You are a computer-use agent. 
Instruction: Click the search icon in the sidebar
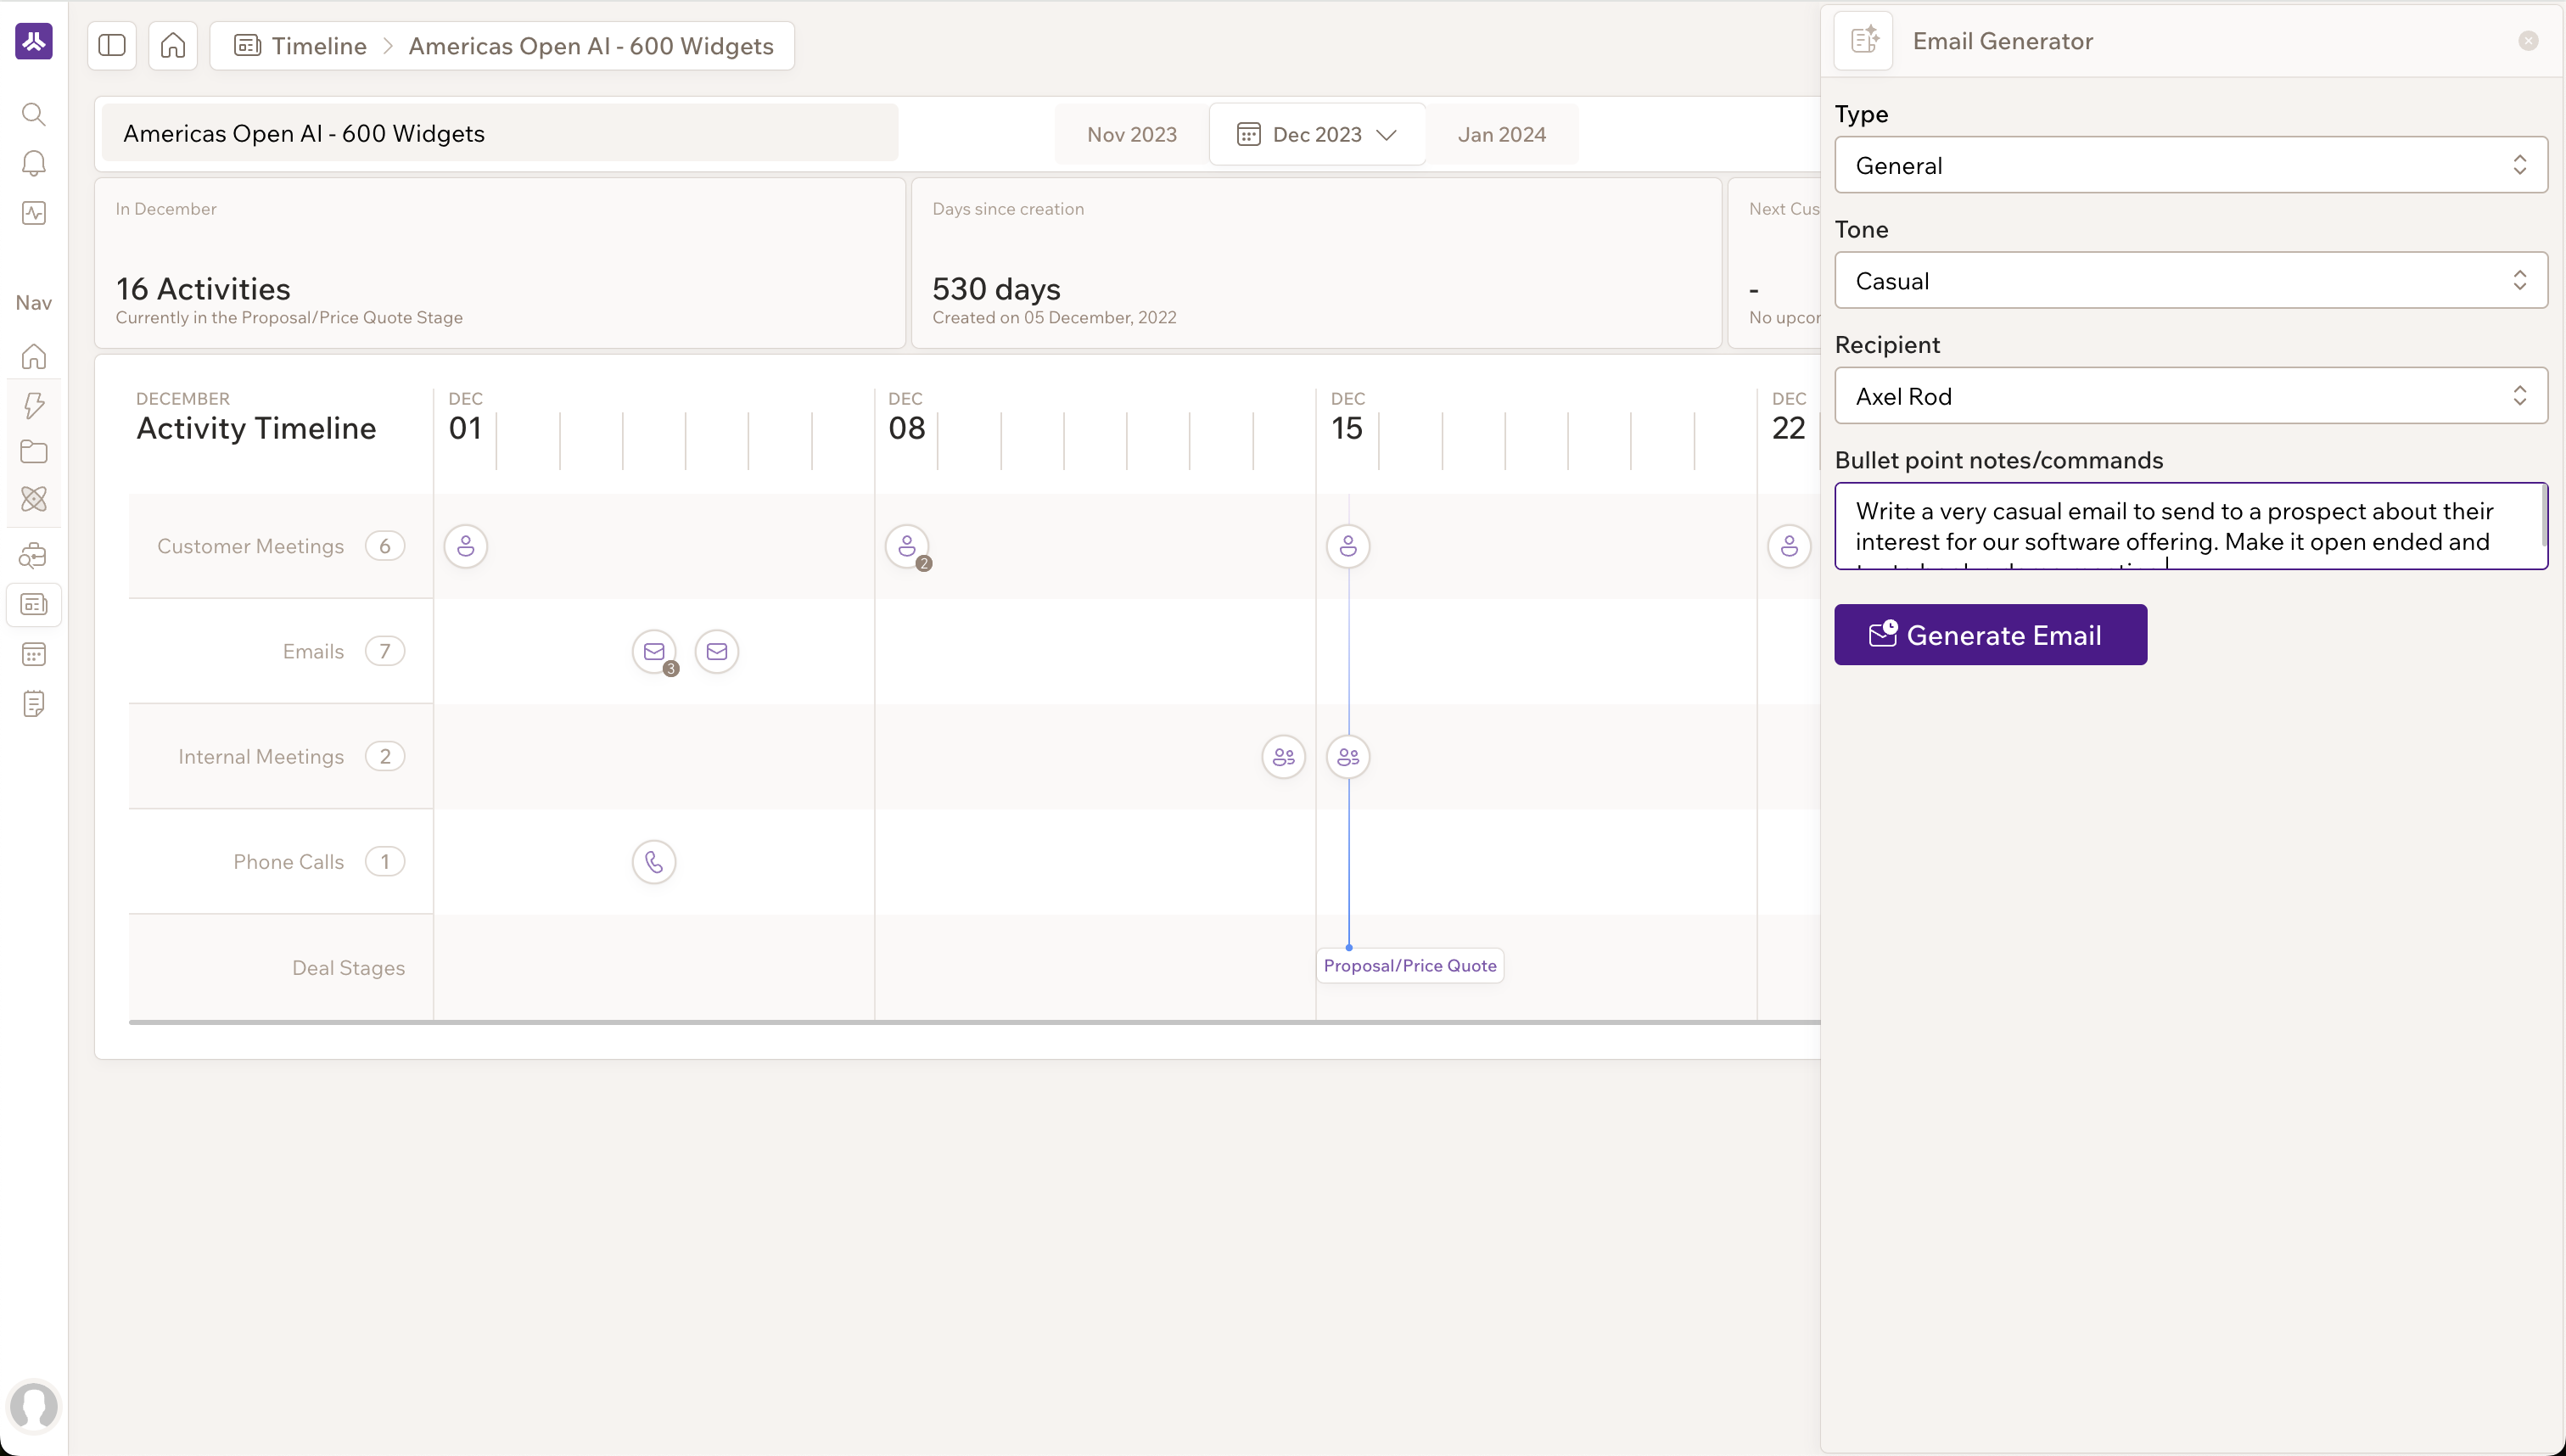(x=34, y=114)
